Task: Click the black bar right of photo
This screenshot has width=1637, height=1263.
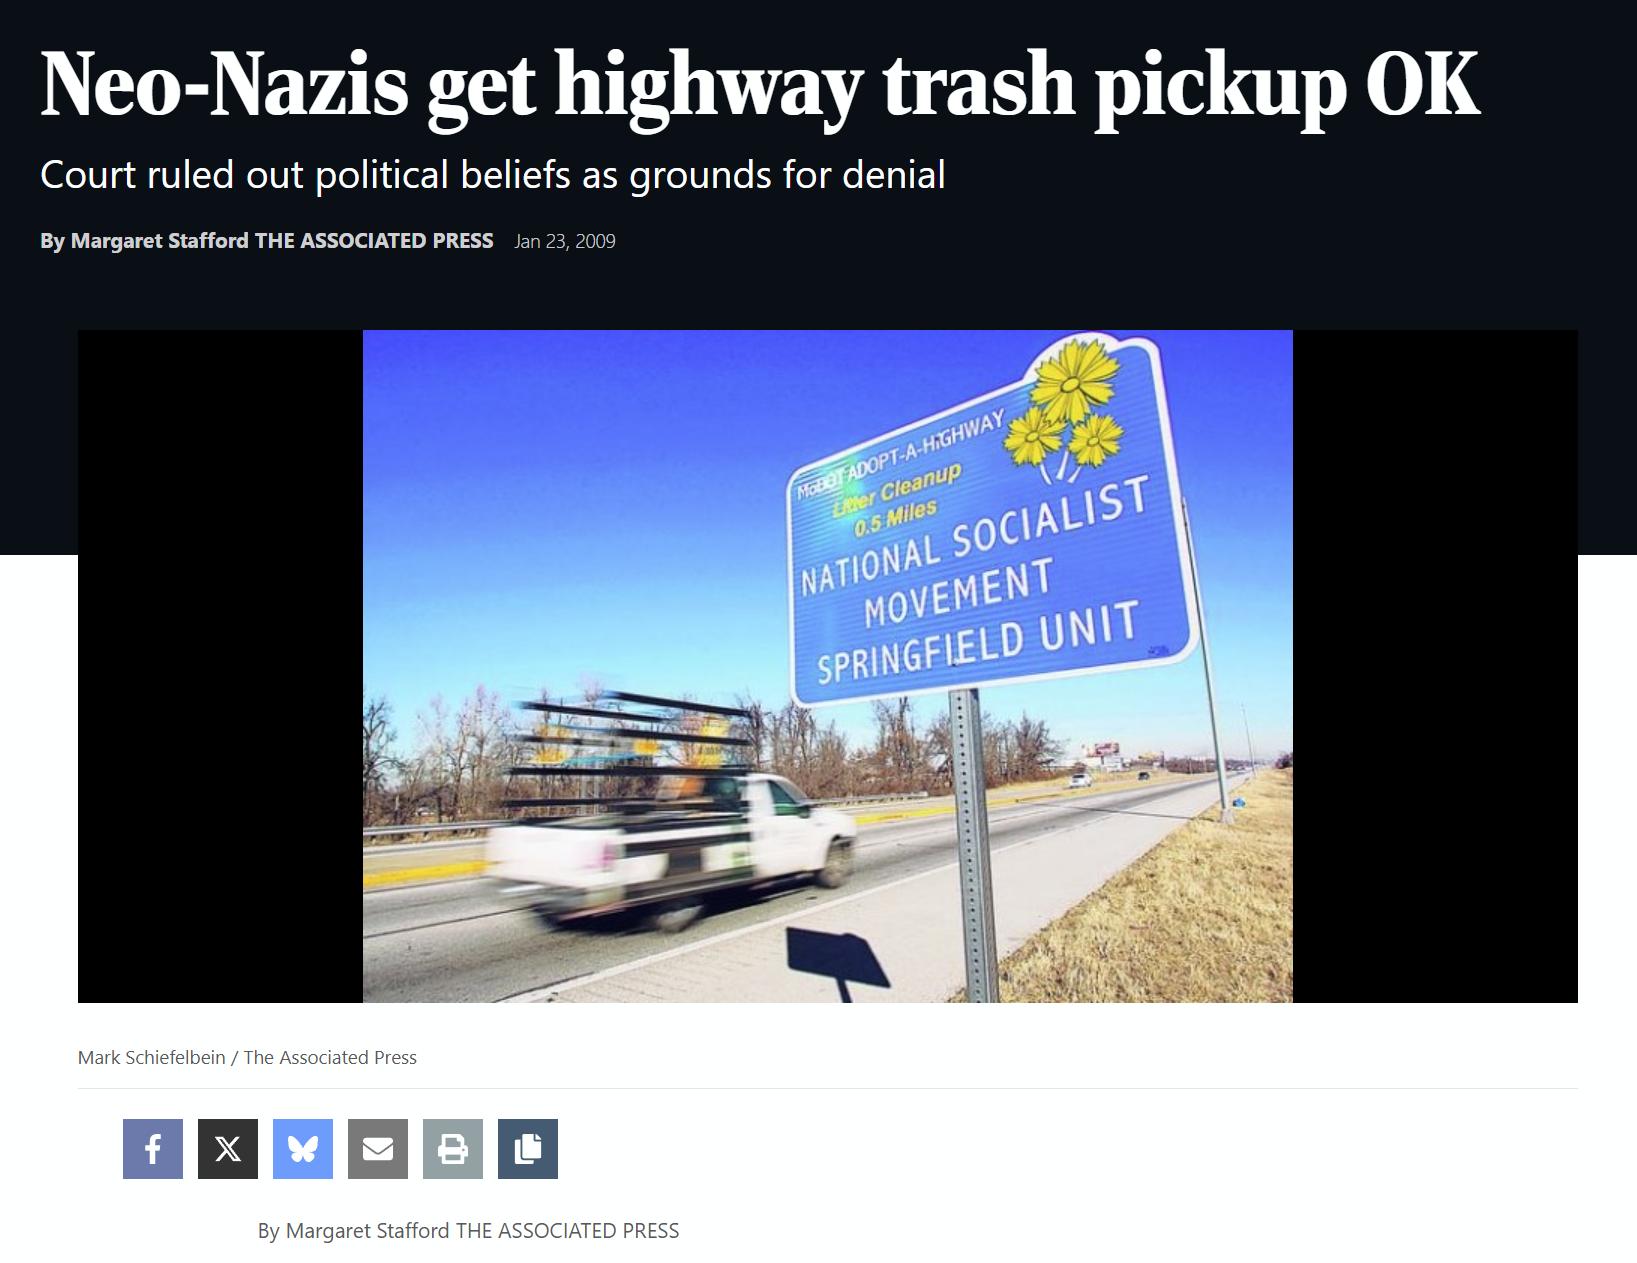Action: [x=1435, y=666]
